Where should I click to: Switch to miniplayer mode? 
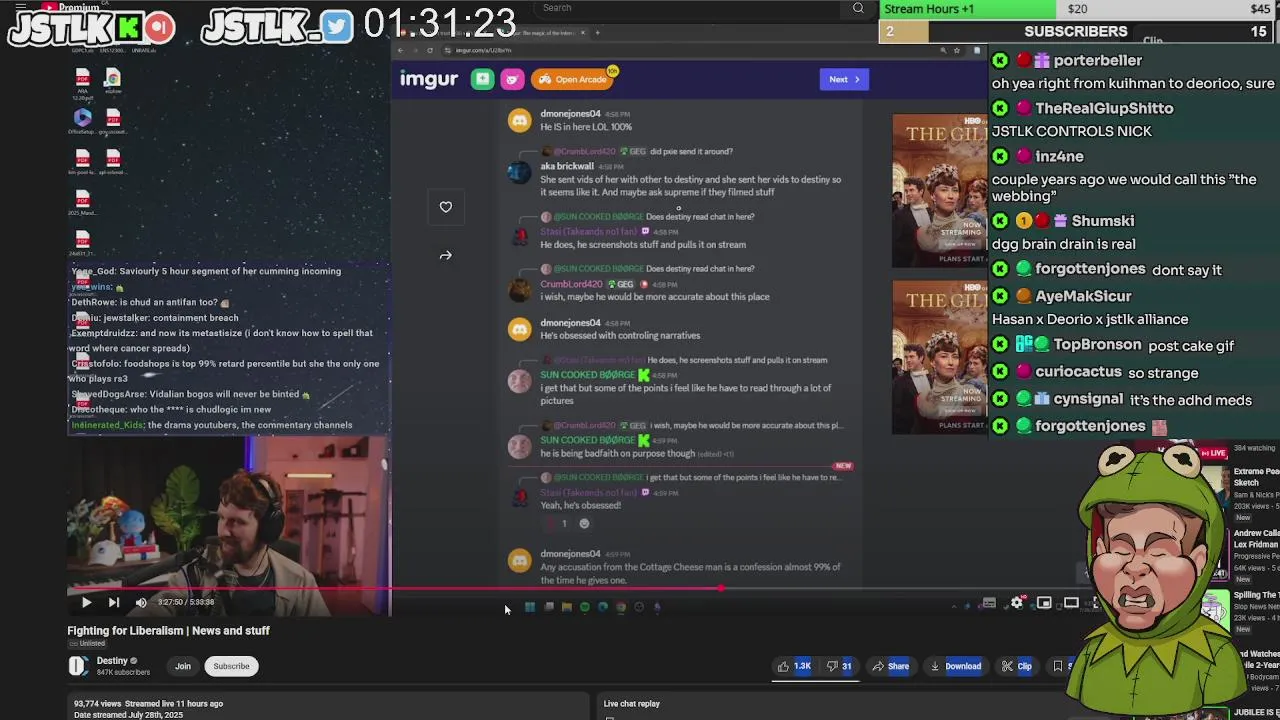coord(1044,602)
